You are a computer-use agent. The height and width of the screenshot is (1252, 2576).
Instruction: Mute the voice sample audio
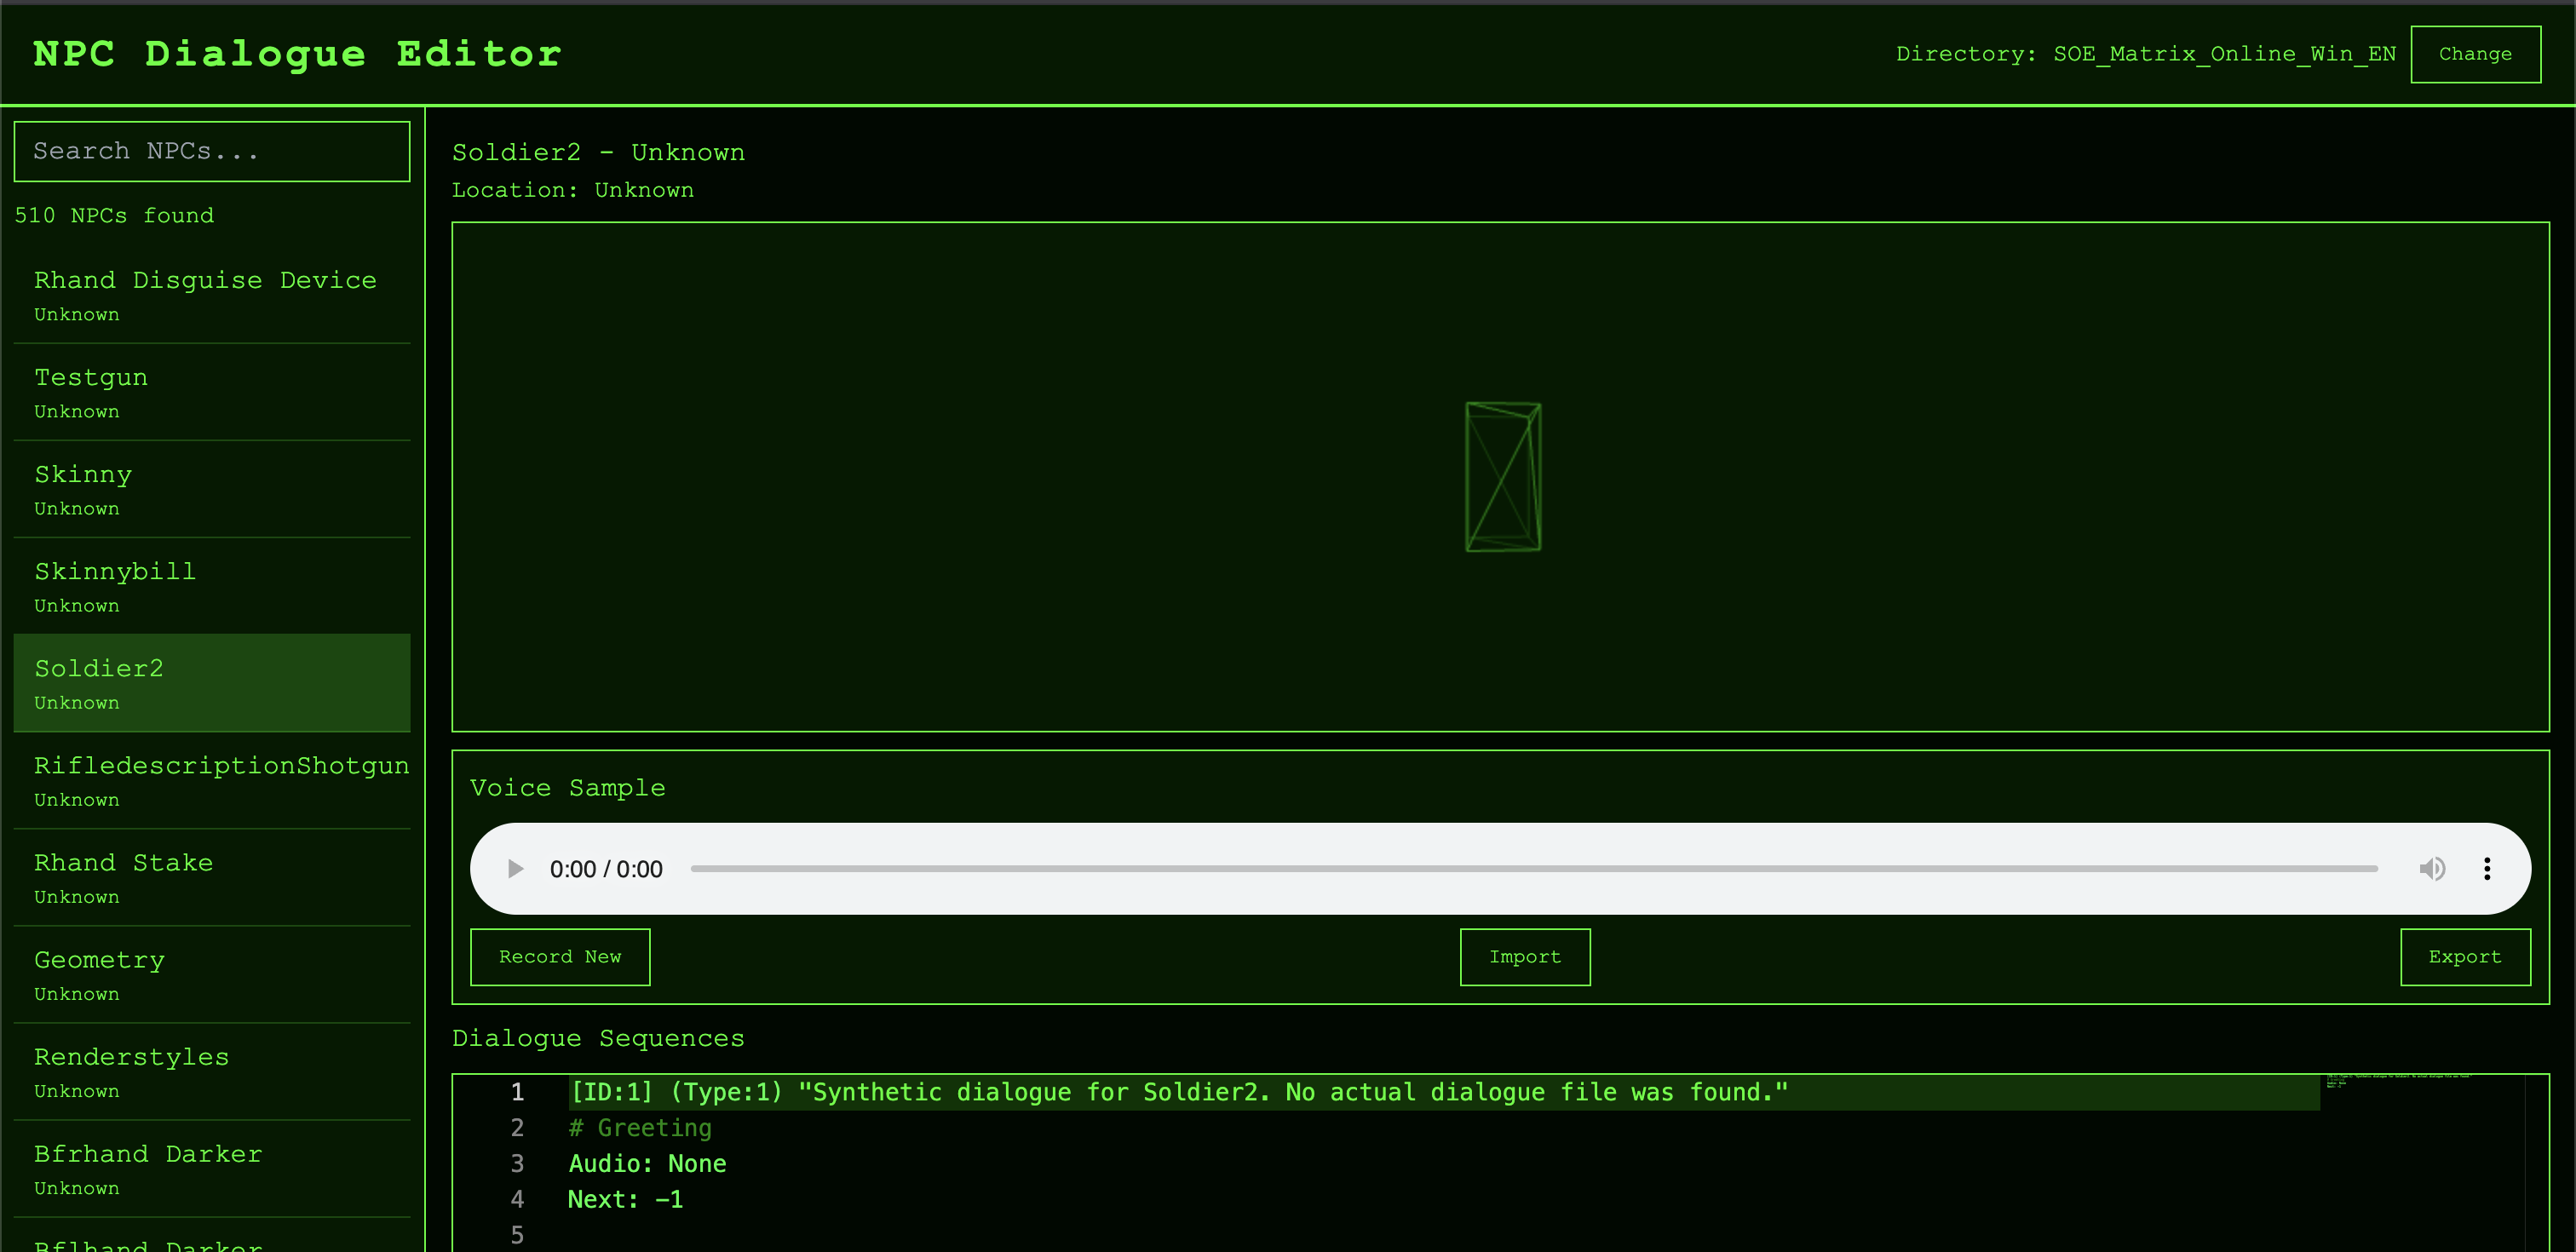(2431, 869)
